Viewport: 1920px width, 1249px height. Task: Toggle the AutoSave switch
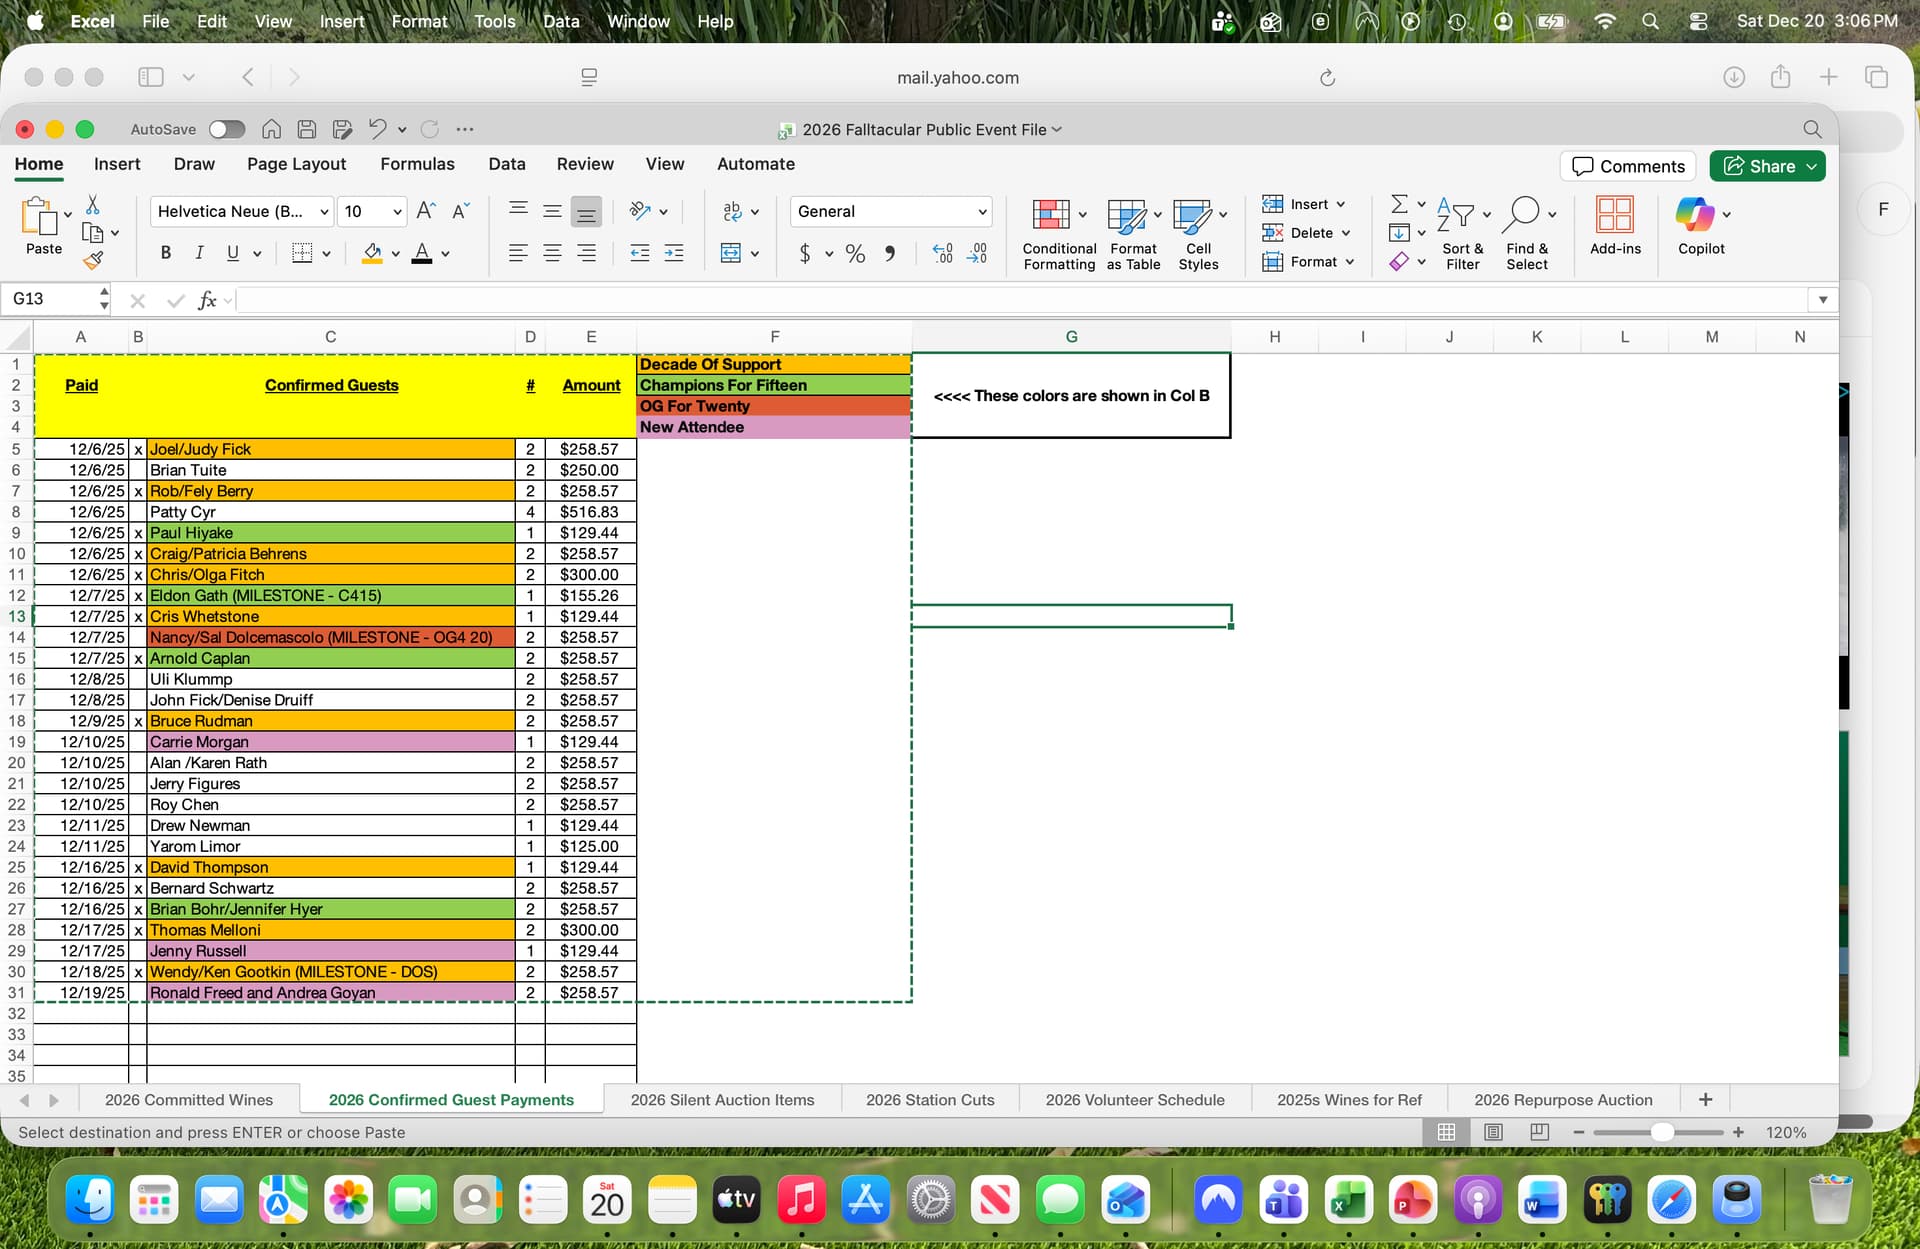tap(227, 129)
